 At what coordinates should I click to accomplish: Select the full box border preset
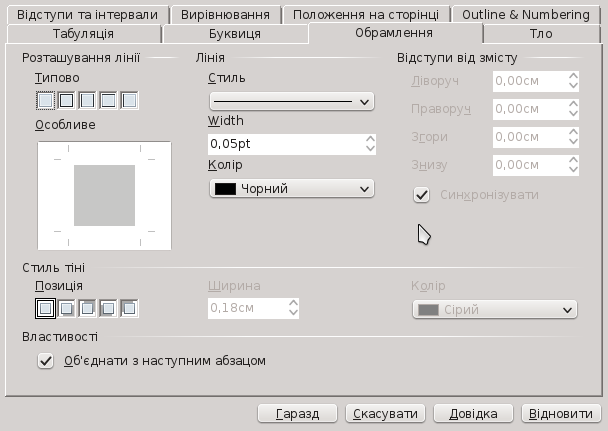coord(66,100)
